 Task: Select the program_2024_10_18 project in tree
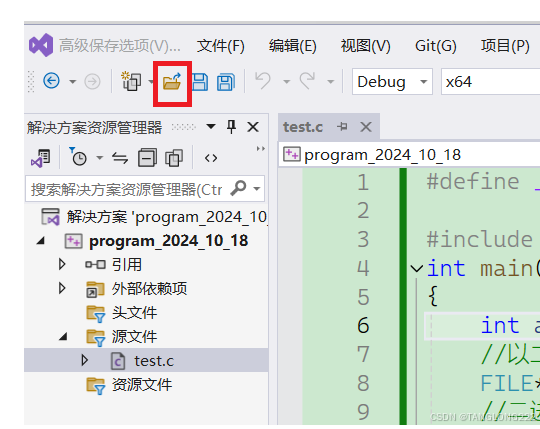(x=168, y=241)
